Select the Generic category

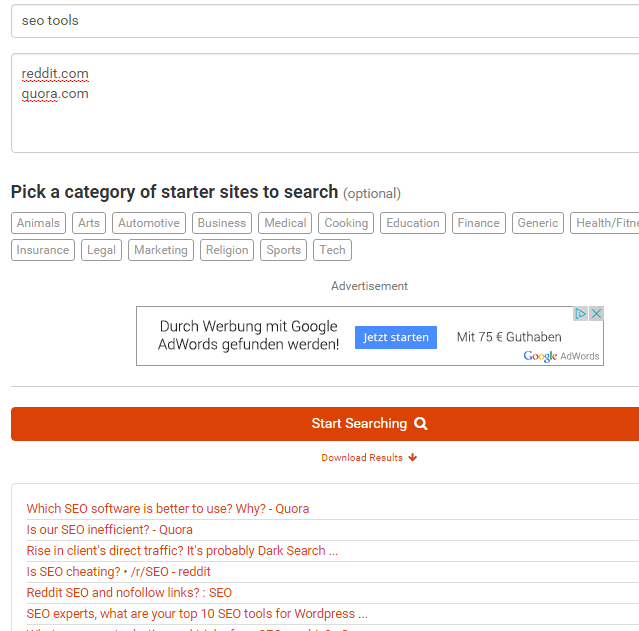point(538,223)
